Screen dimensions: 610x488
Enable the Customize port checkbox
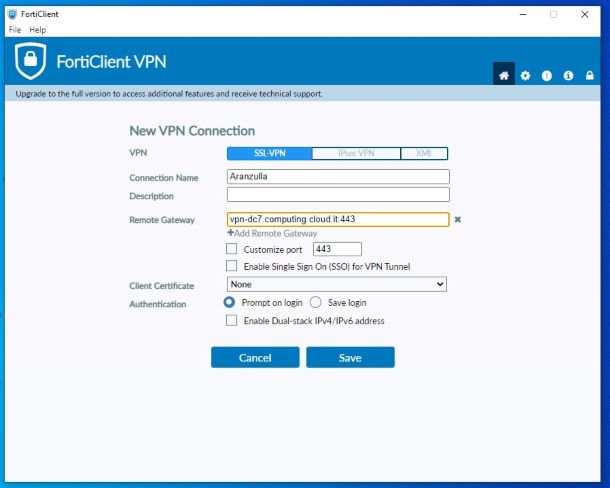(231, 249)
